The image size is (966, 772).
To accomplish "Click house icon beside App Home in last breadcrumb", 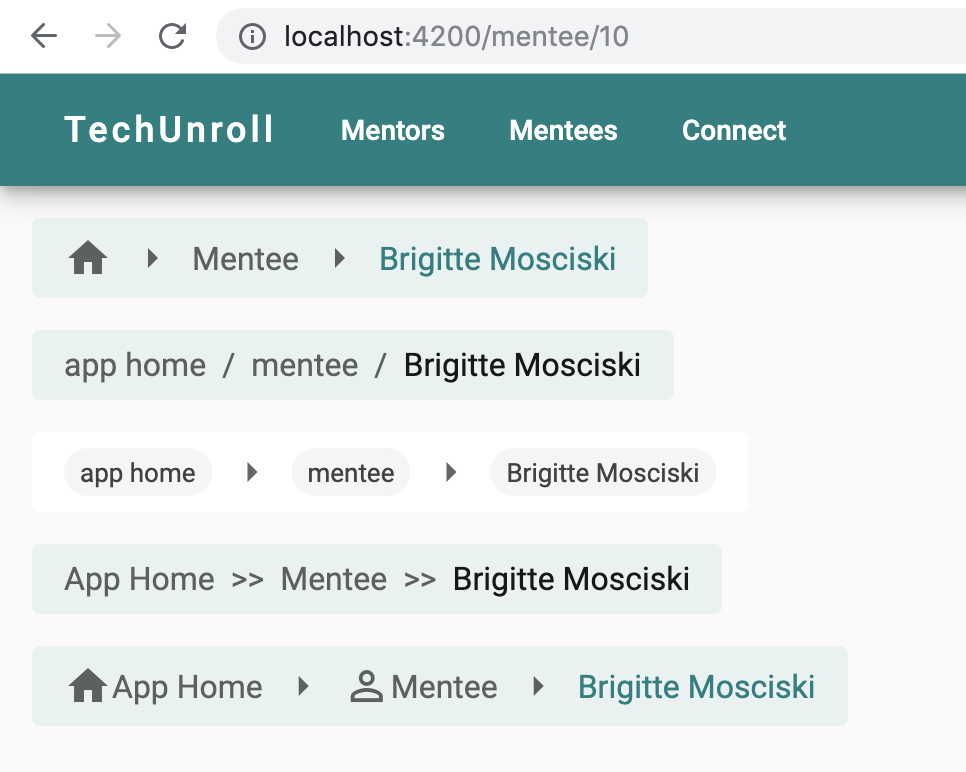I will pos(88,687).
